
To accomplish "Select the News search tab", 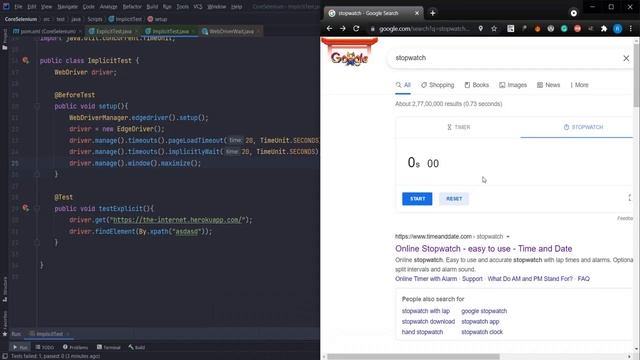I will (x=548, y=85).
